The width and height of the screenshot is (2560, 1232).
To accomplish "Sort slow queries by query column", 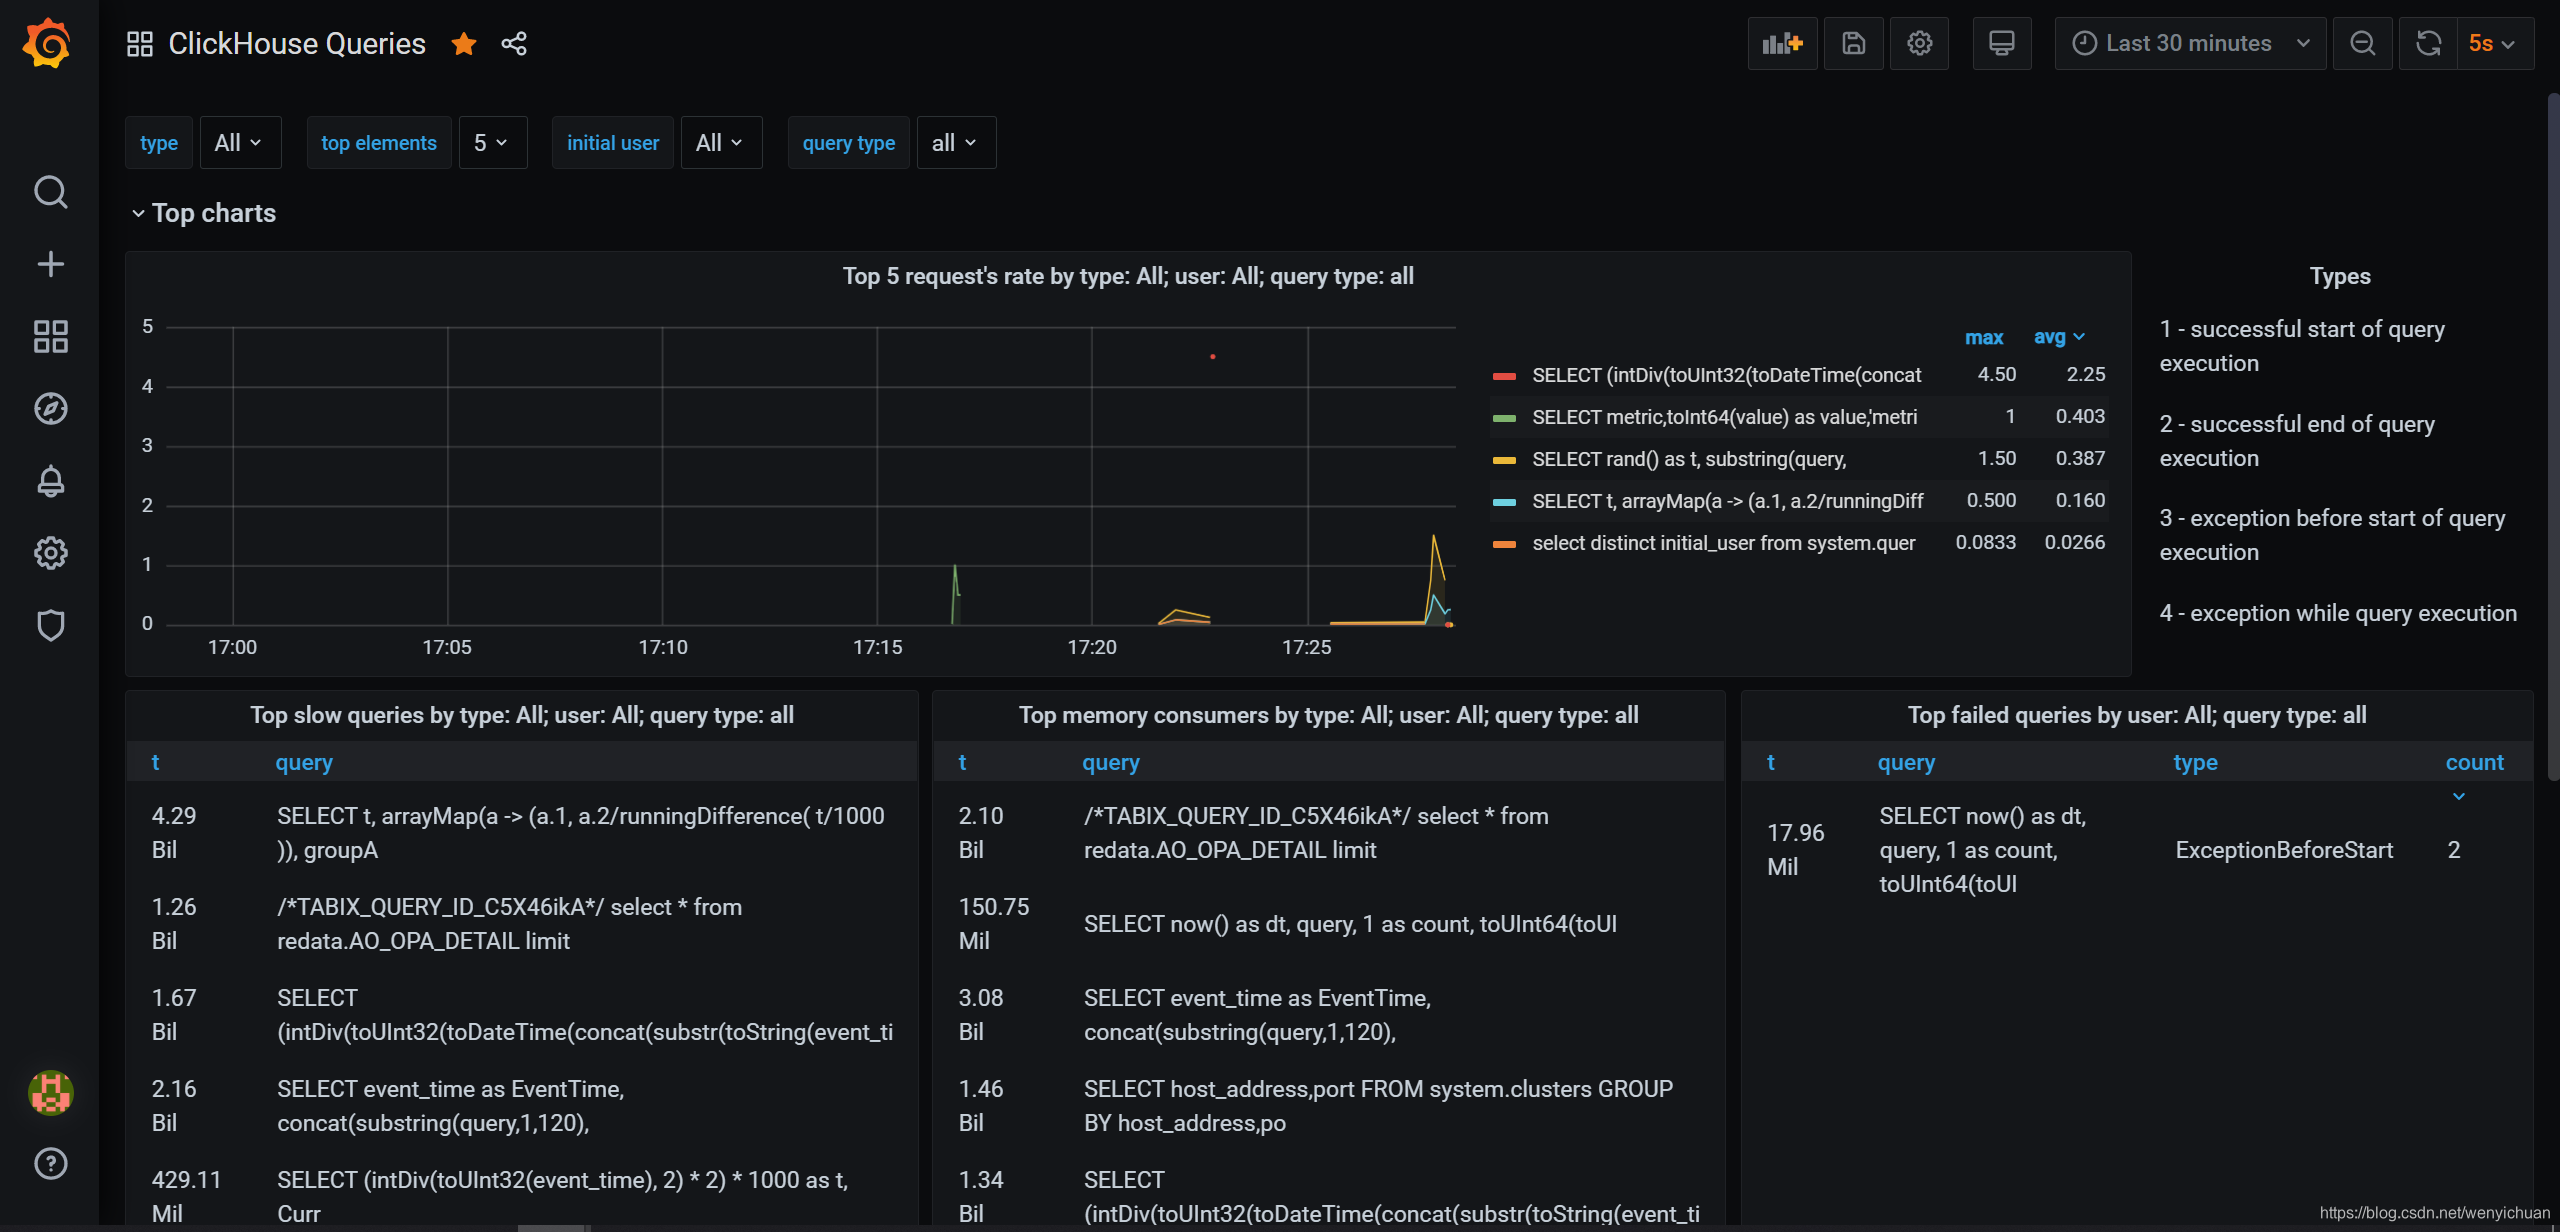I will tap(304, 762).
